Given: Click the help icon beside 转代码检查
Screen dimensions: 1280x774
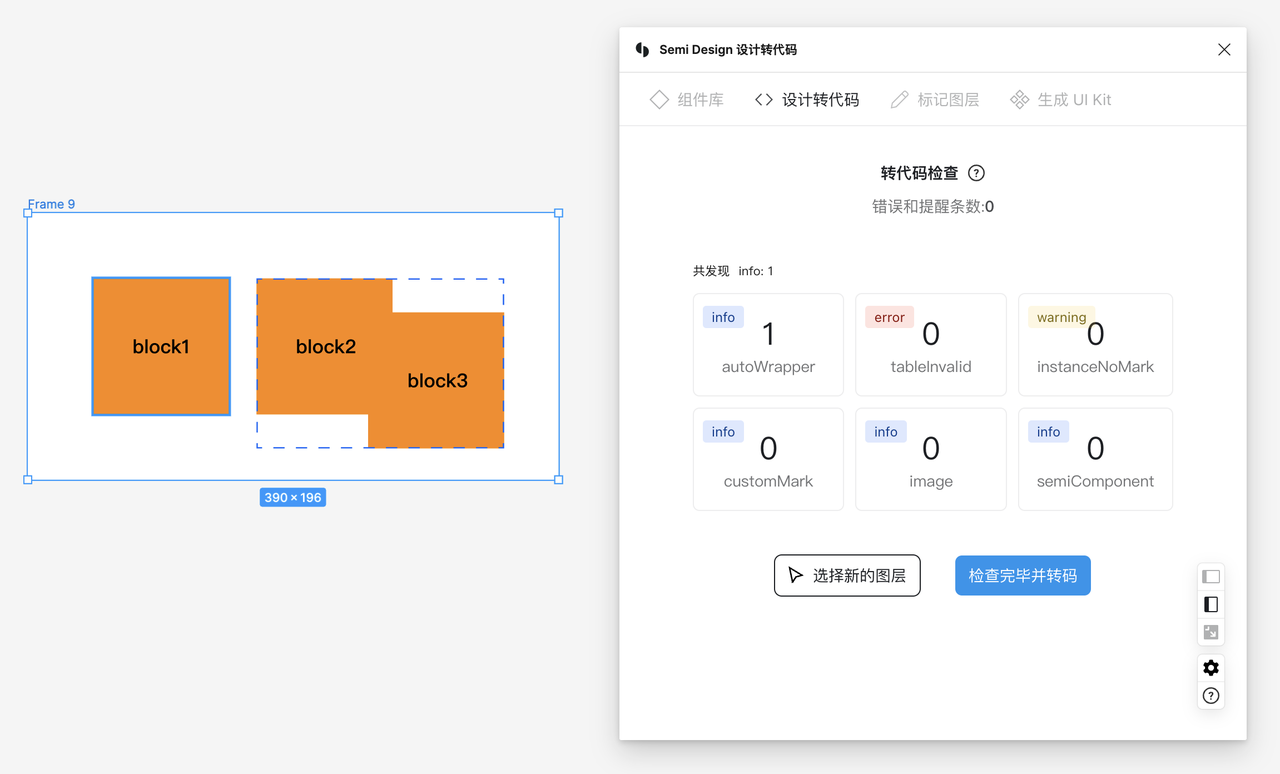Looking at the screenshot, I should (977, 173).
